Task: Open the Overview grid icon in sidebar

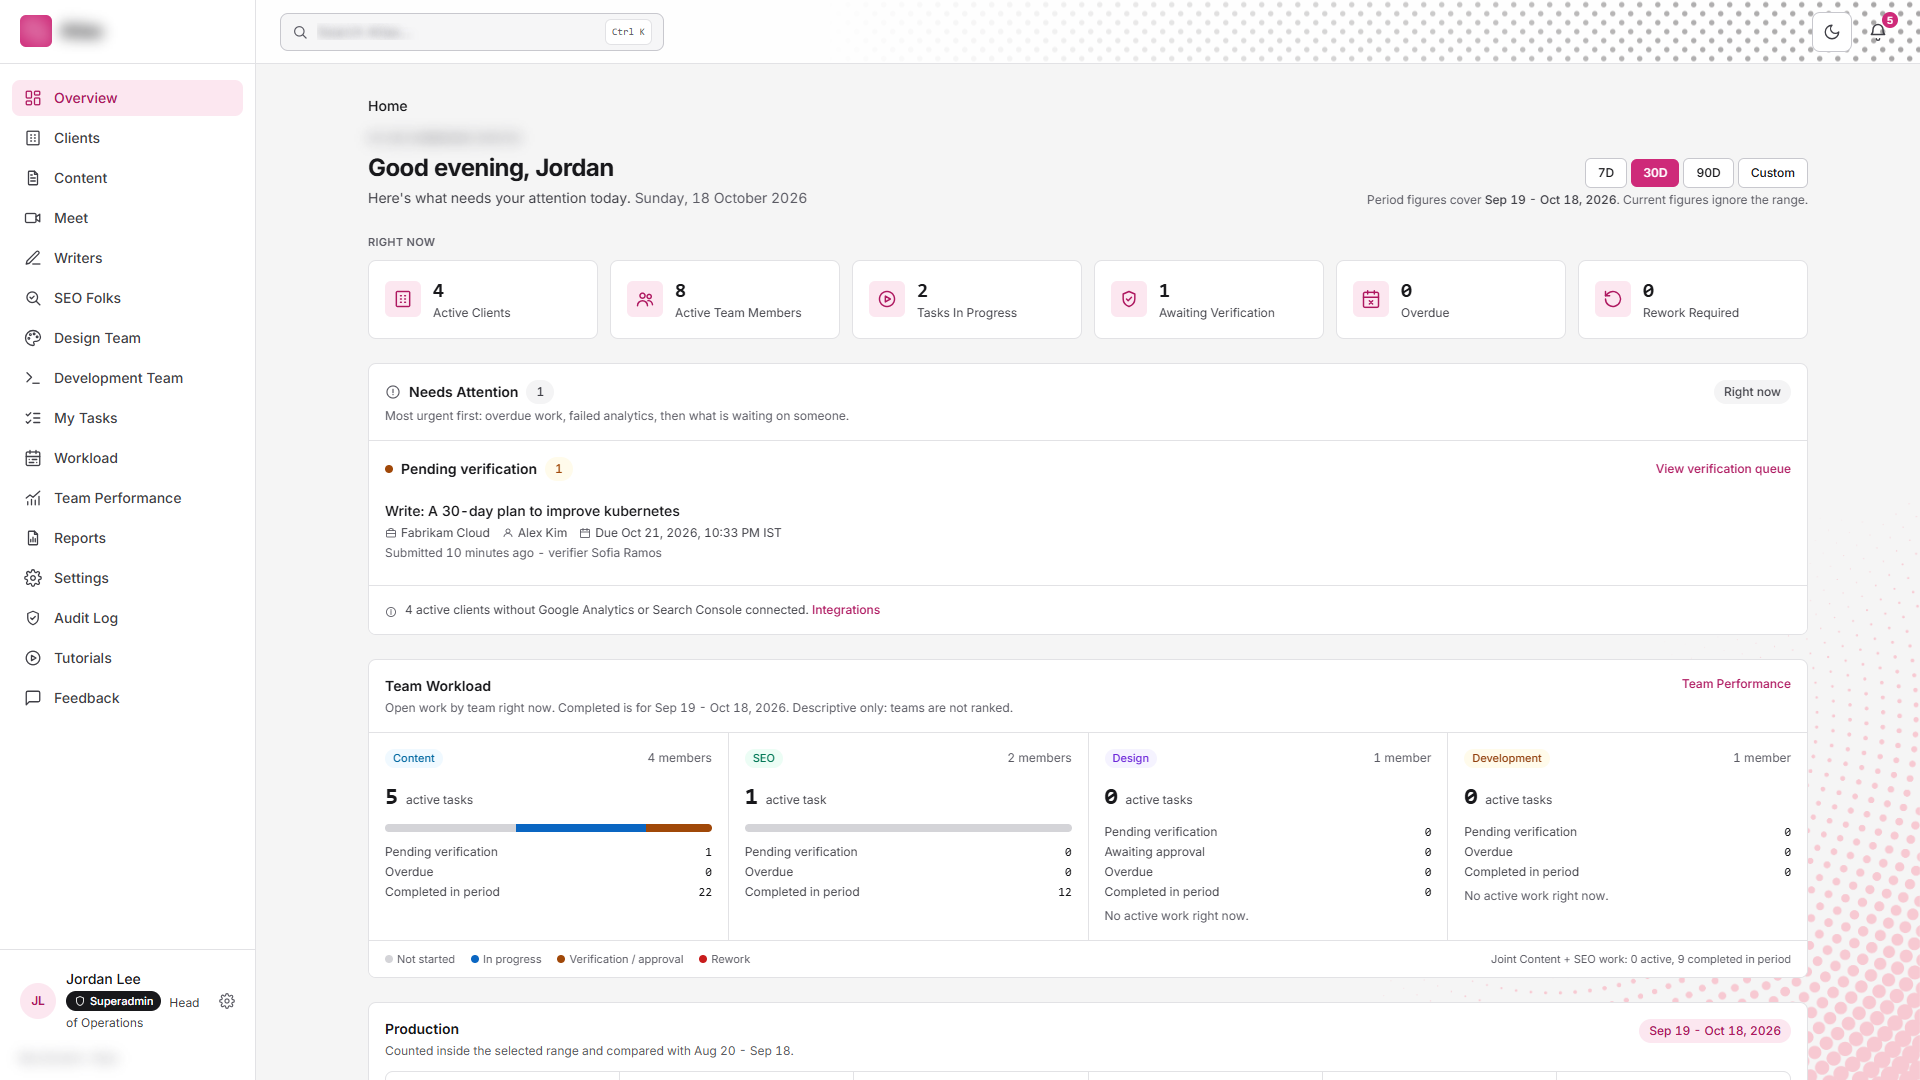Action: (x=33, y=98)
